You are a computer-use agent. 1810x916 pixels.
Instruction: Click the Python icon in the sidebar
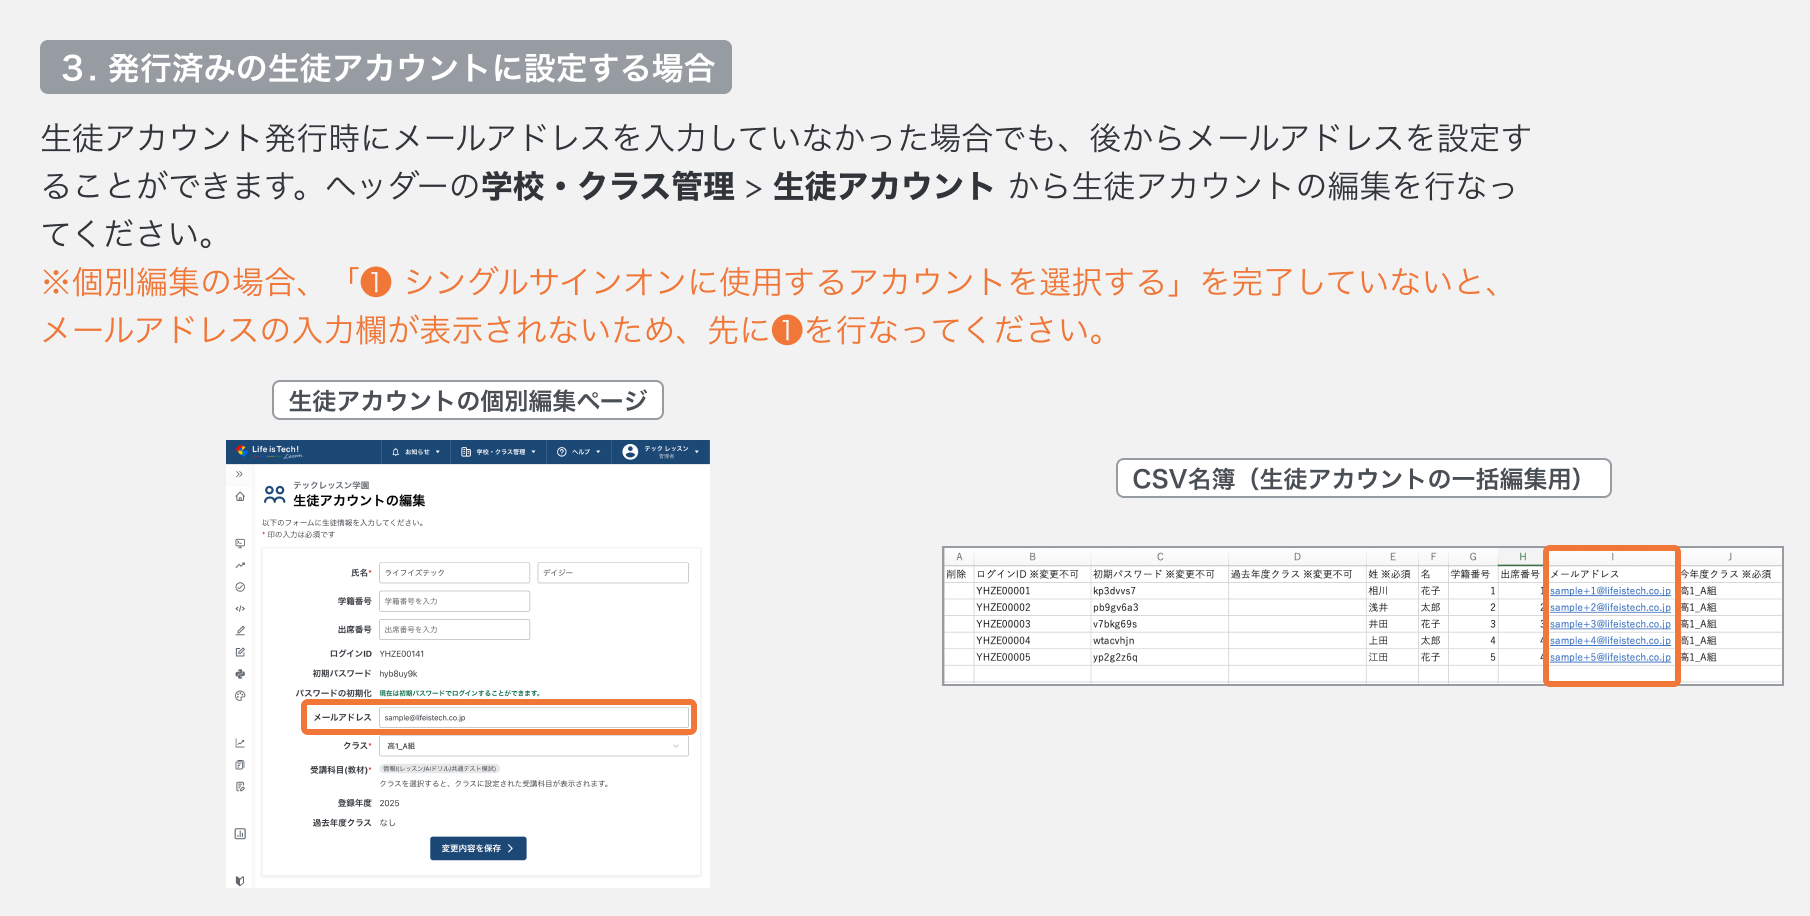point(240,674)
